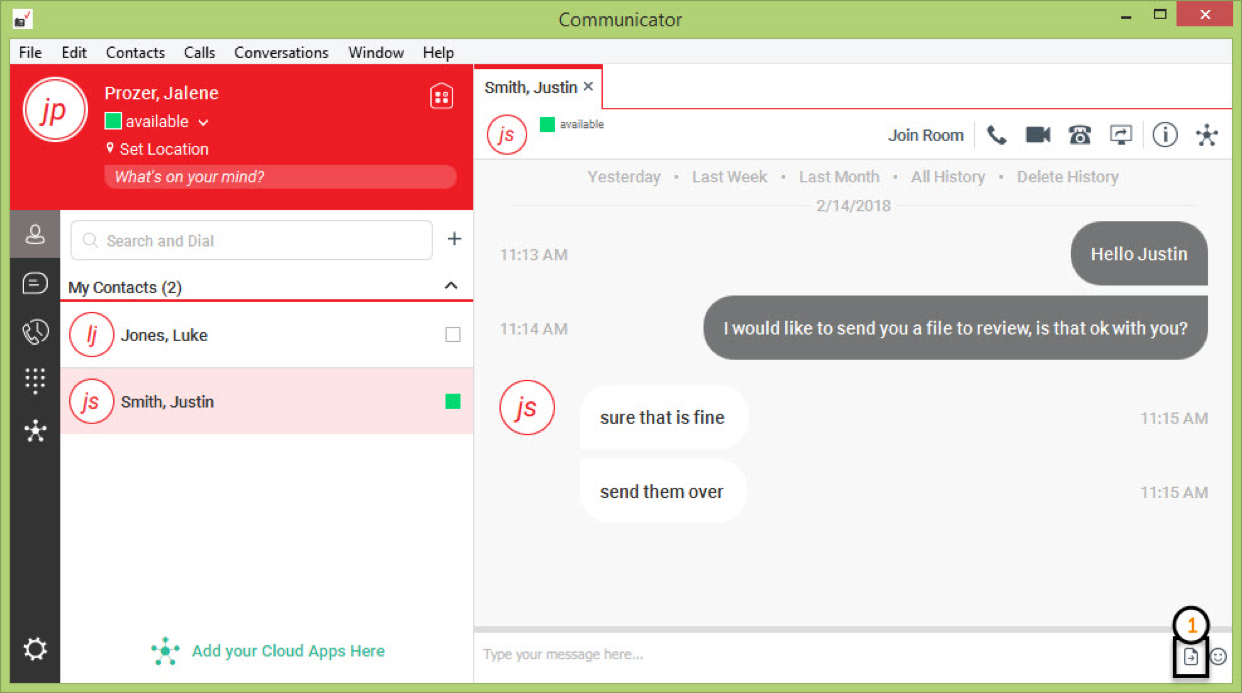Open the Chat messages sidebar icon
Viewport: 1242px width, 693px height.
pos(35,284)
